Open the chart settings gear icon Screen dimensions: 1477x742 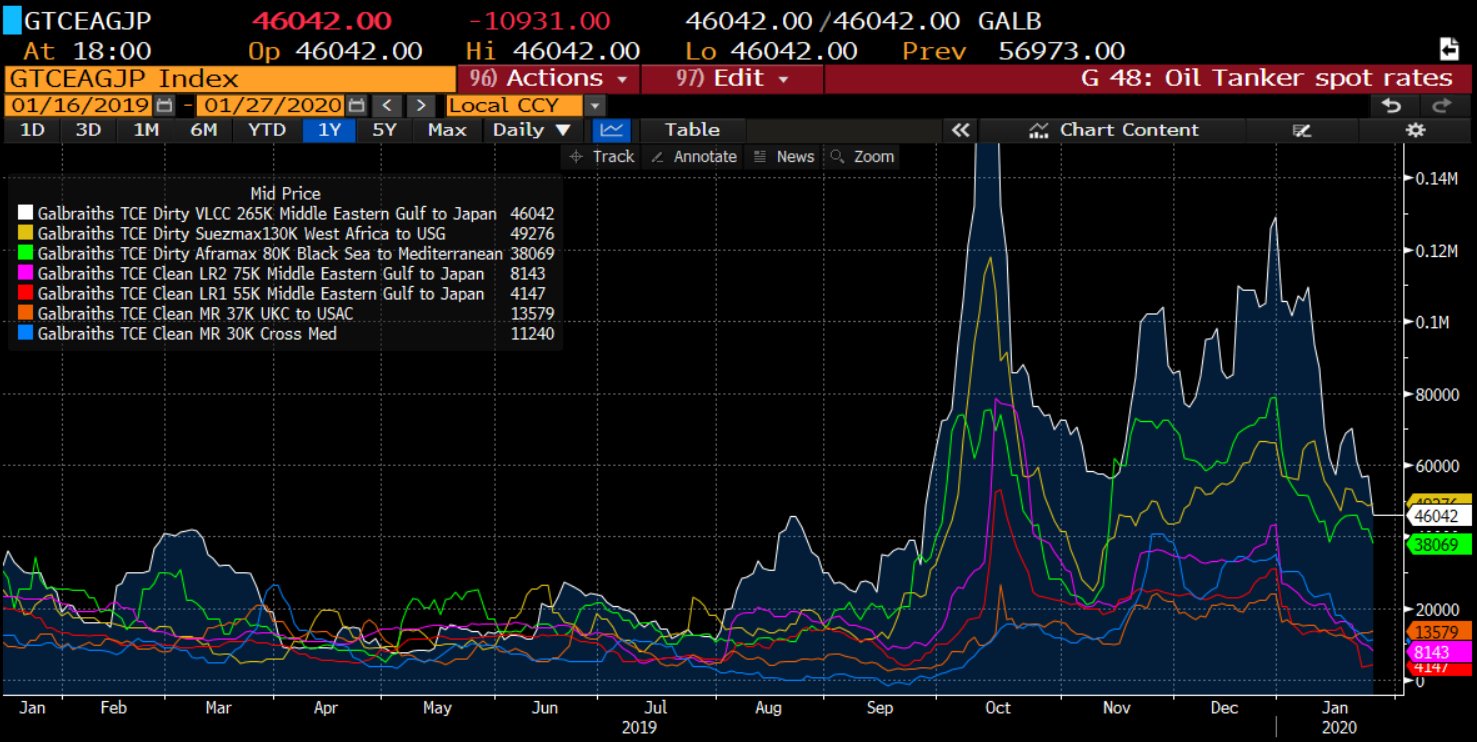click(1414, 130)
